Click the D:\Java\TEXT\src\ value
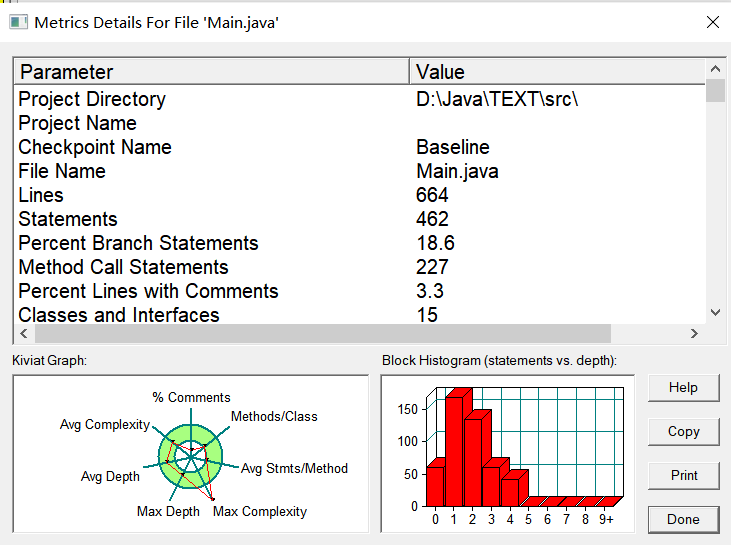The height and width of the screenshot is (545, 731). coord(497,99)
